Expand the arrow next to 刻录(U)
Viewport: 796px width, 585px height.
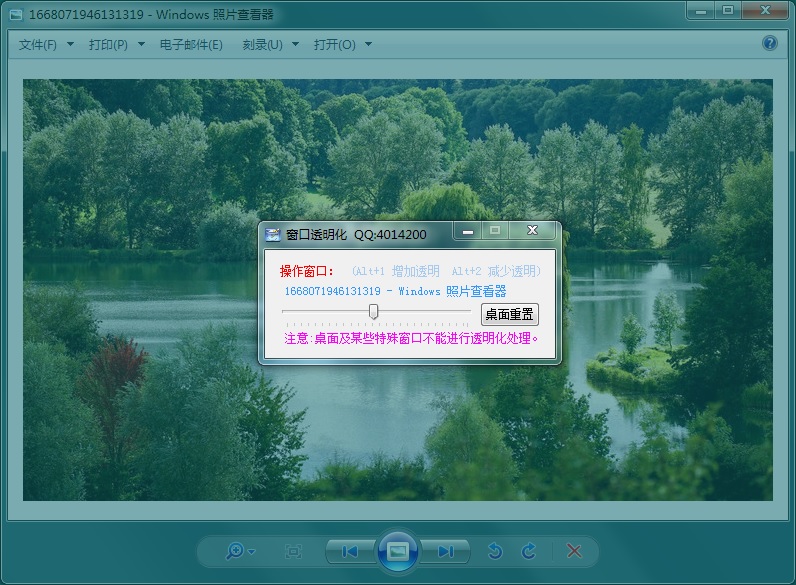(295, 45)
